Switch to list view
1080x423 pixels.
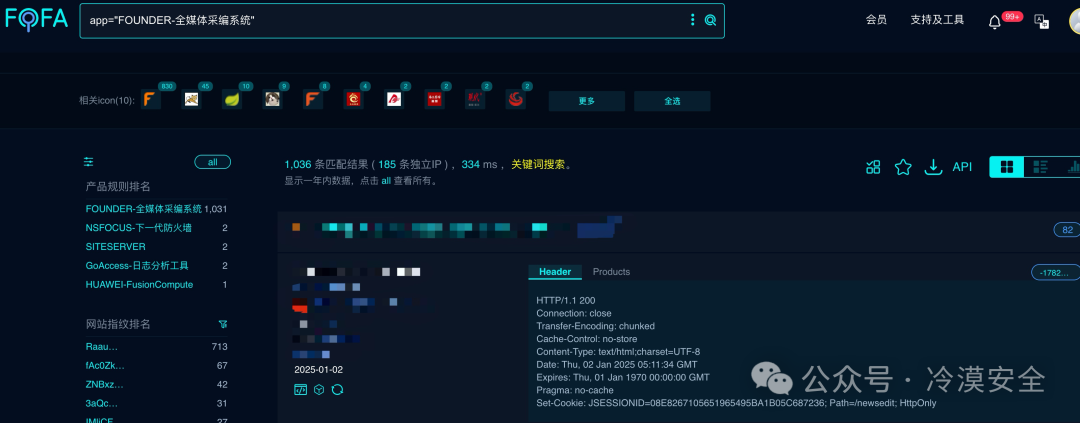(x=1040, y=167)
